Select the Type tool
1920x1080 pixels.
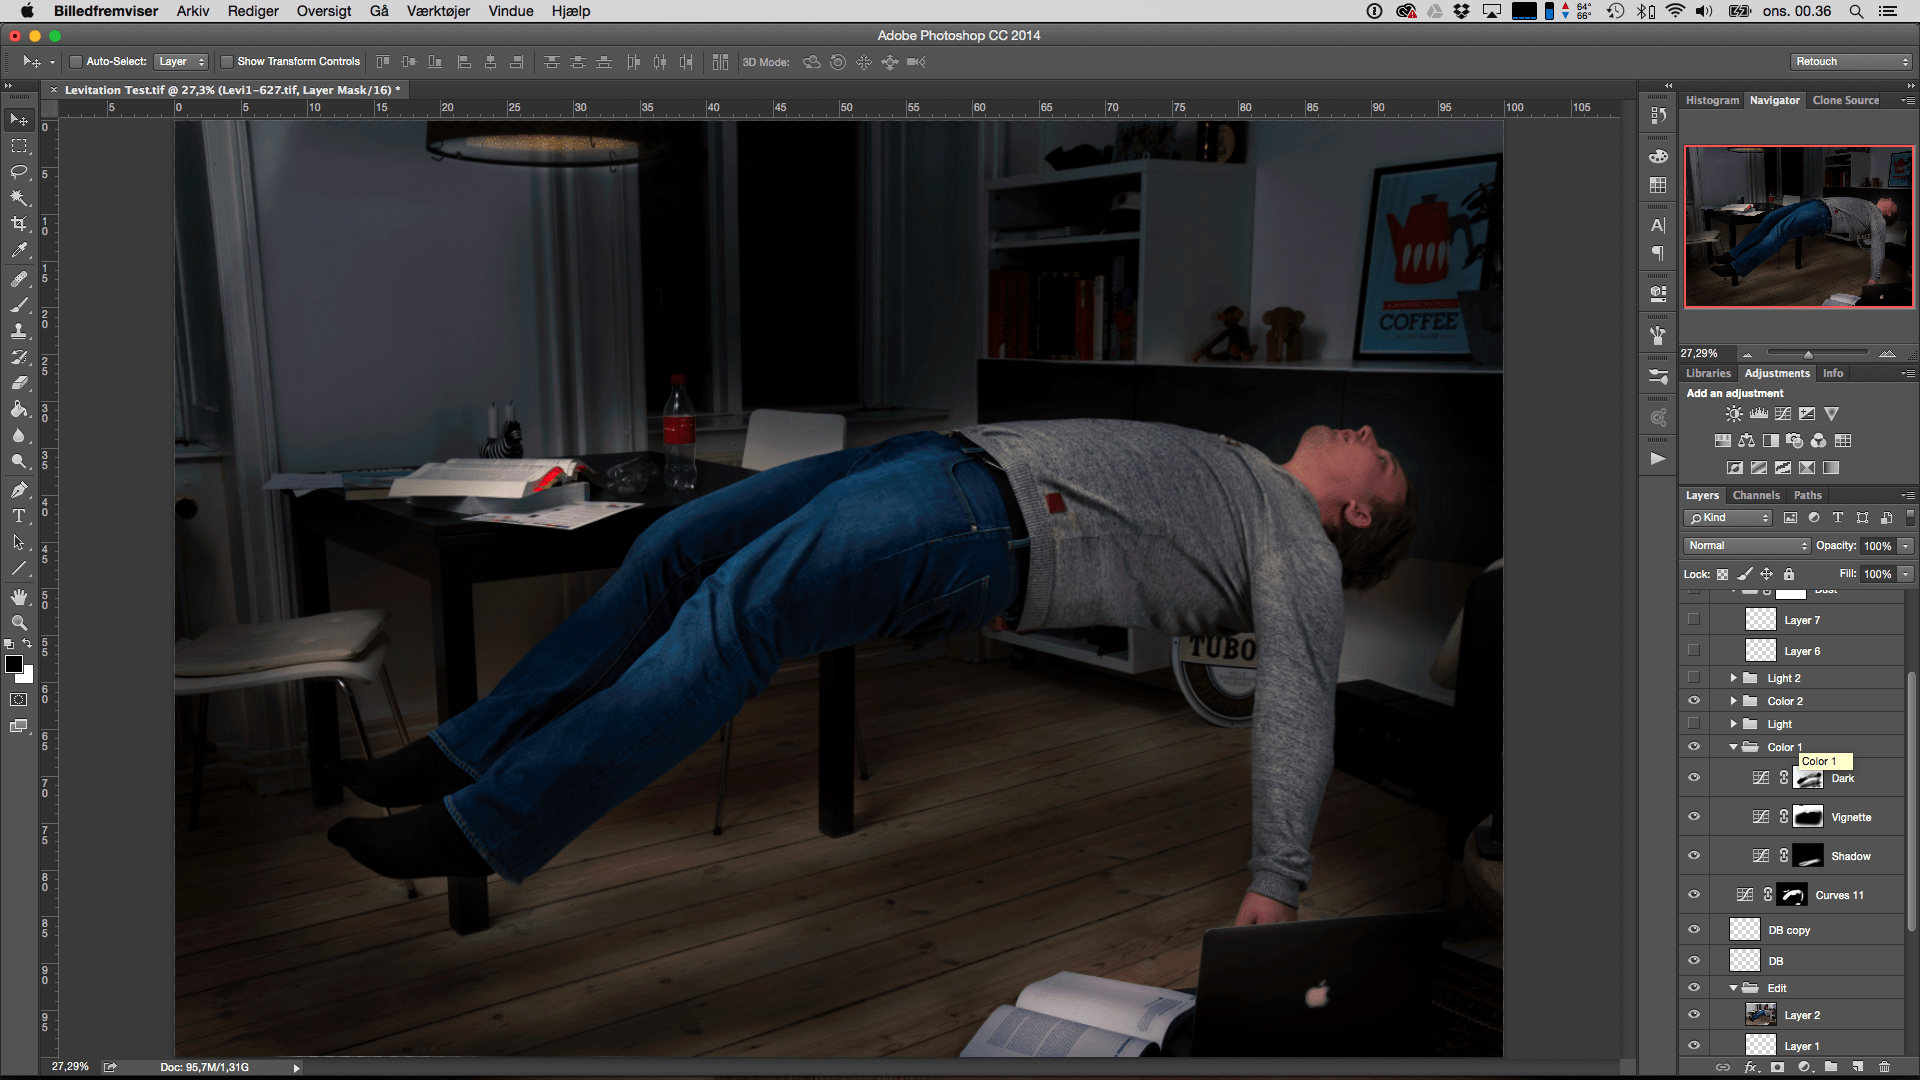coord(19,516)
